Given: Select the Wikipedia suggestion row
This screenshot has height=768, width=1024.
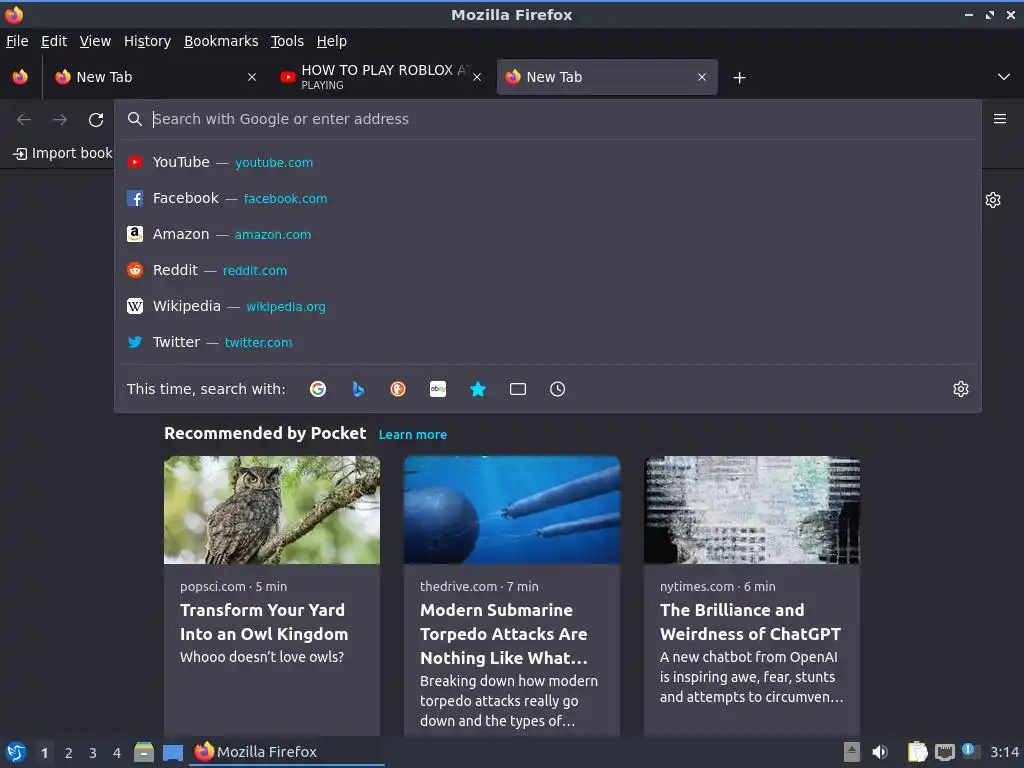Looking at the screenshot, I should 548,306.
